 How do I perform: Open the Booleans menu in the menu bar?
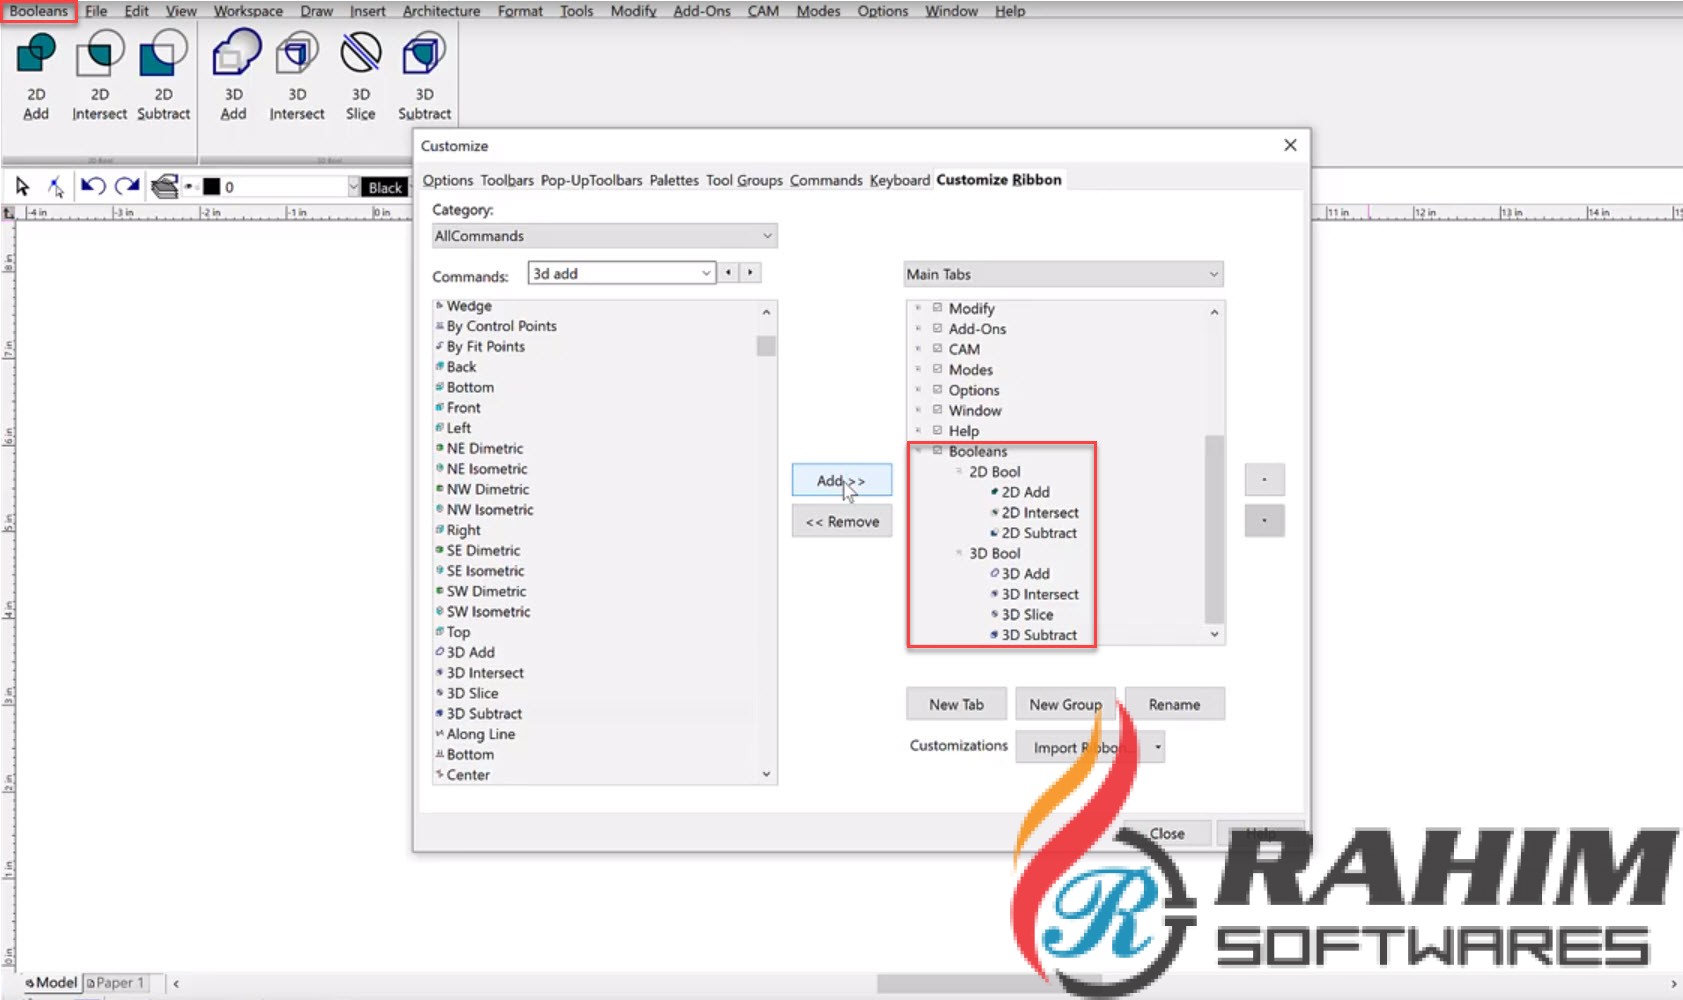[39, 11]
